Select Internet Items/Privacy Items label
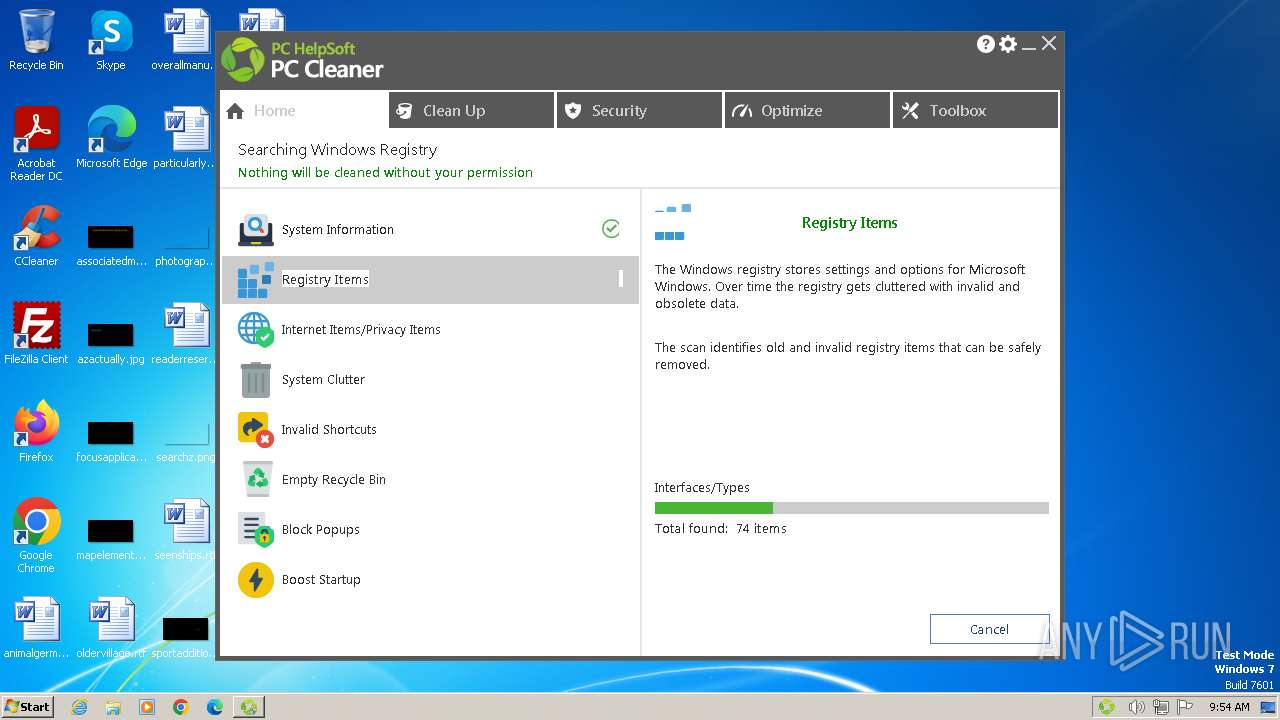 [x=361, y=329]
